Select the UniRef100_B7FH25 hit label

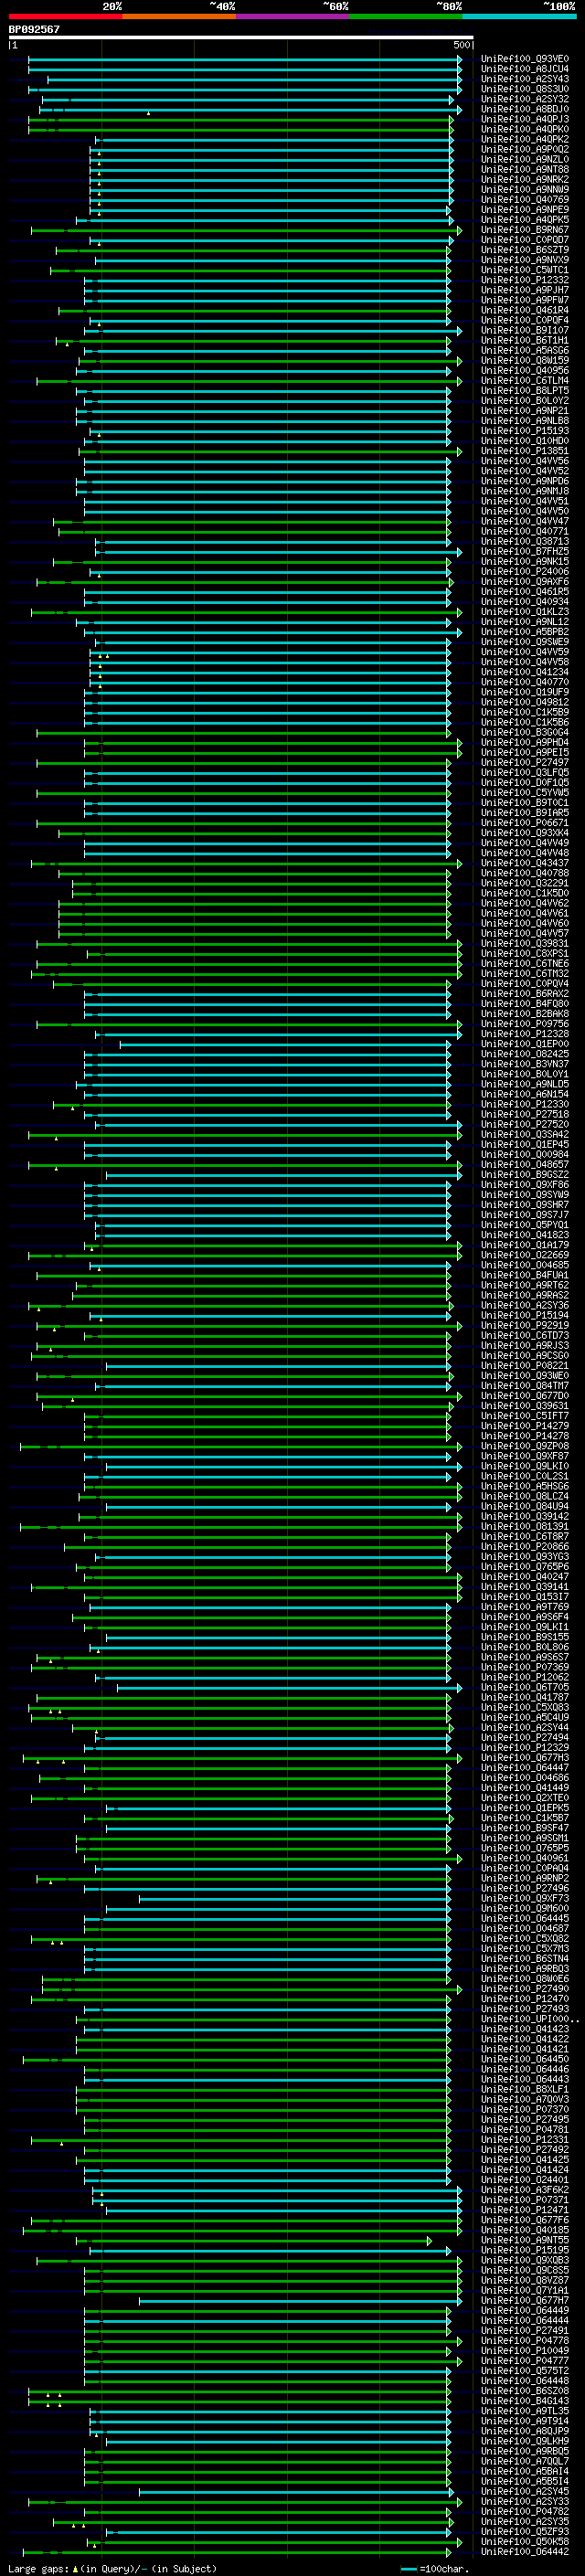(x=525, y=551)
